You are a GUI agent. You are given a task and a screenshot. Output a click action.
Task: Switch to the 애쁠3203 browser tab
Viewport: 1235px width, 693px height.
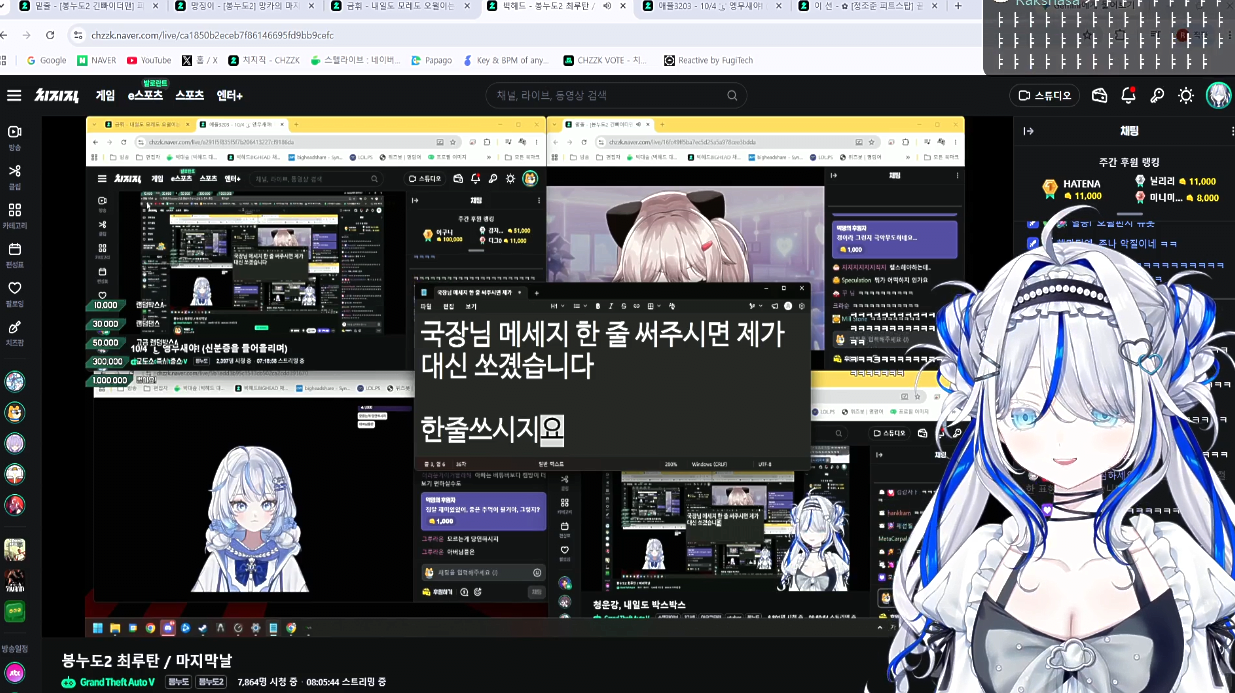pos(714,6)
